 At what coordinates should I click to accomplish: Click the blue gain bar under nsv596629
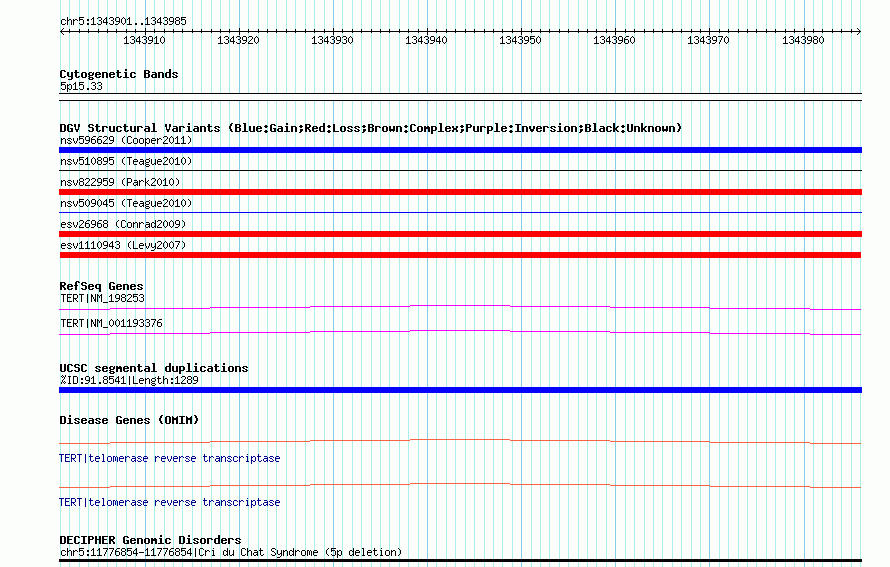click(x=460, y=150)
